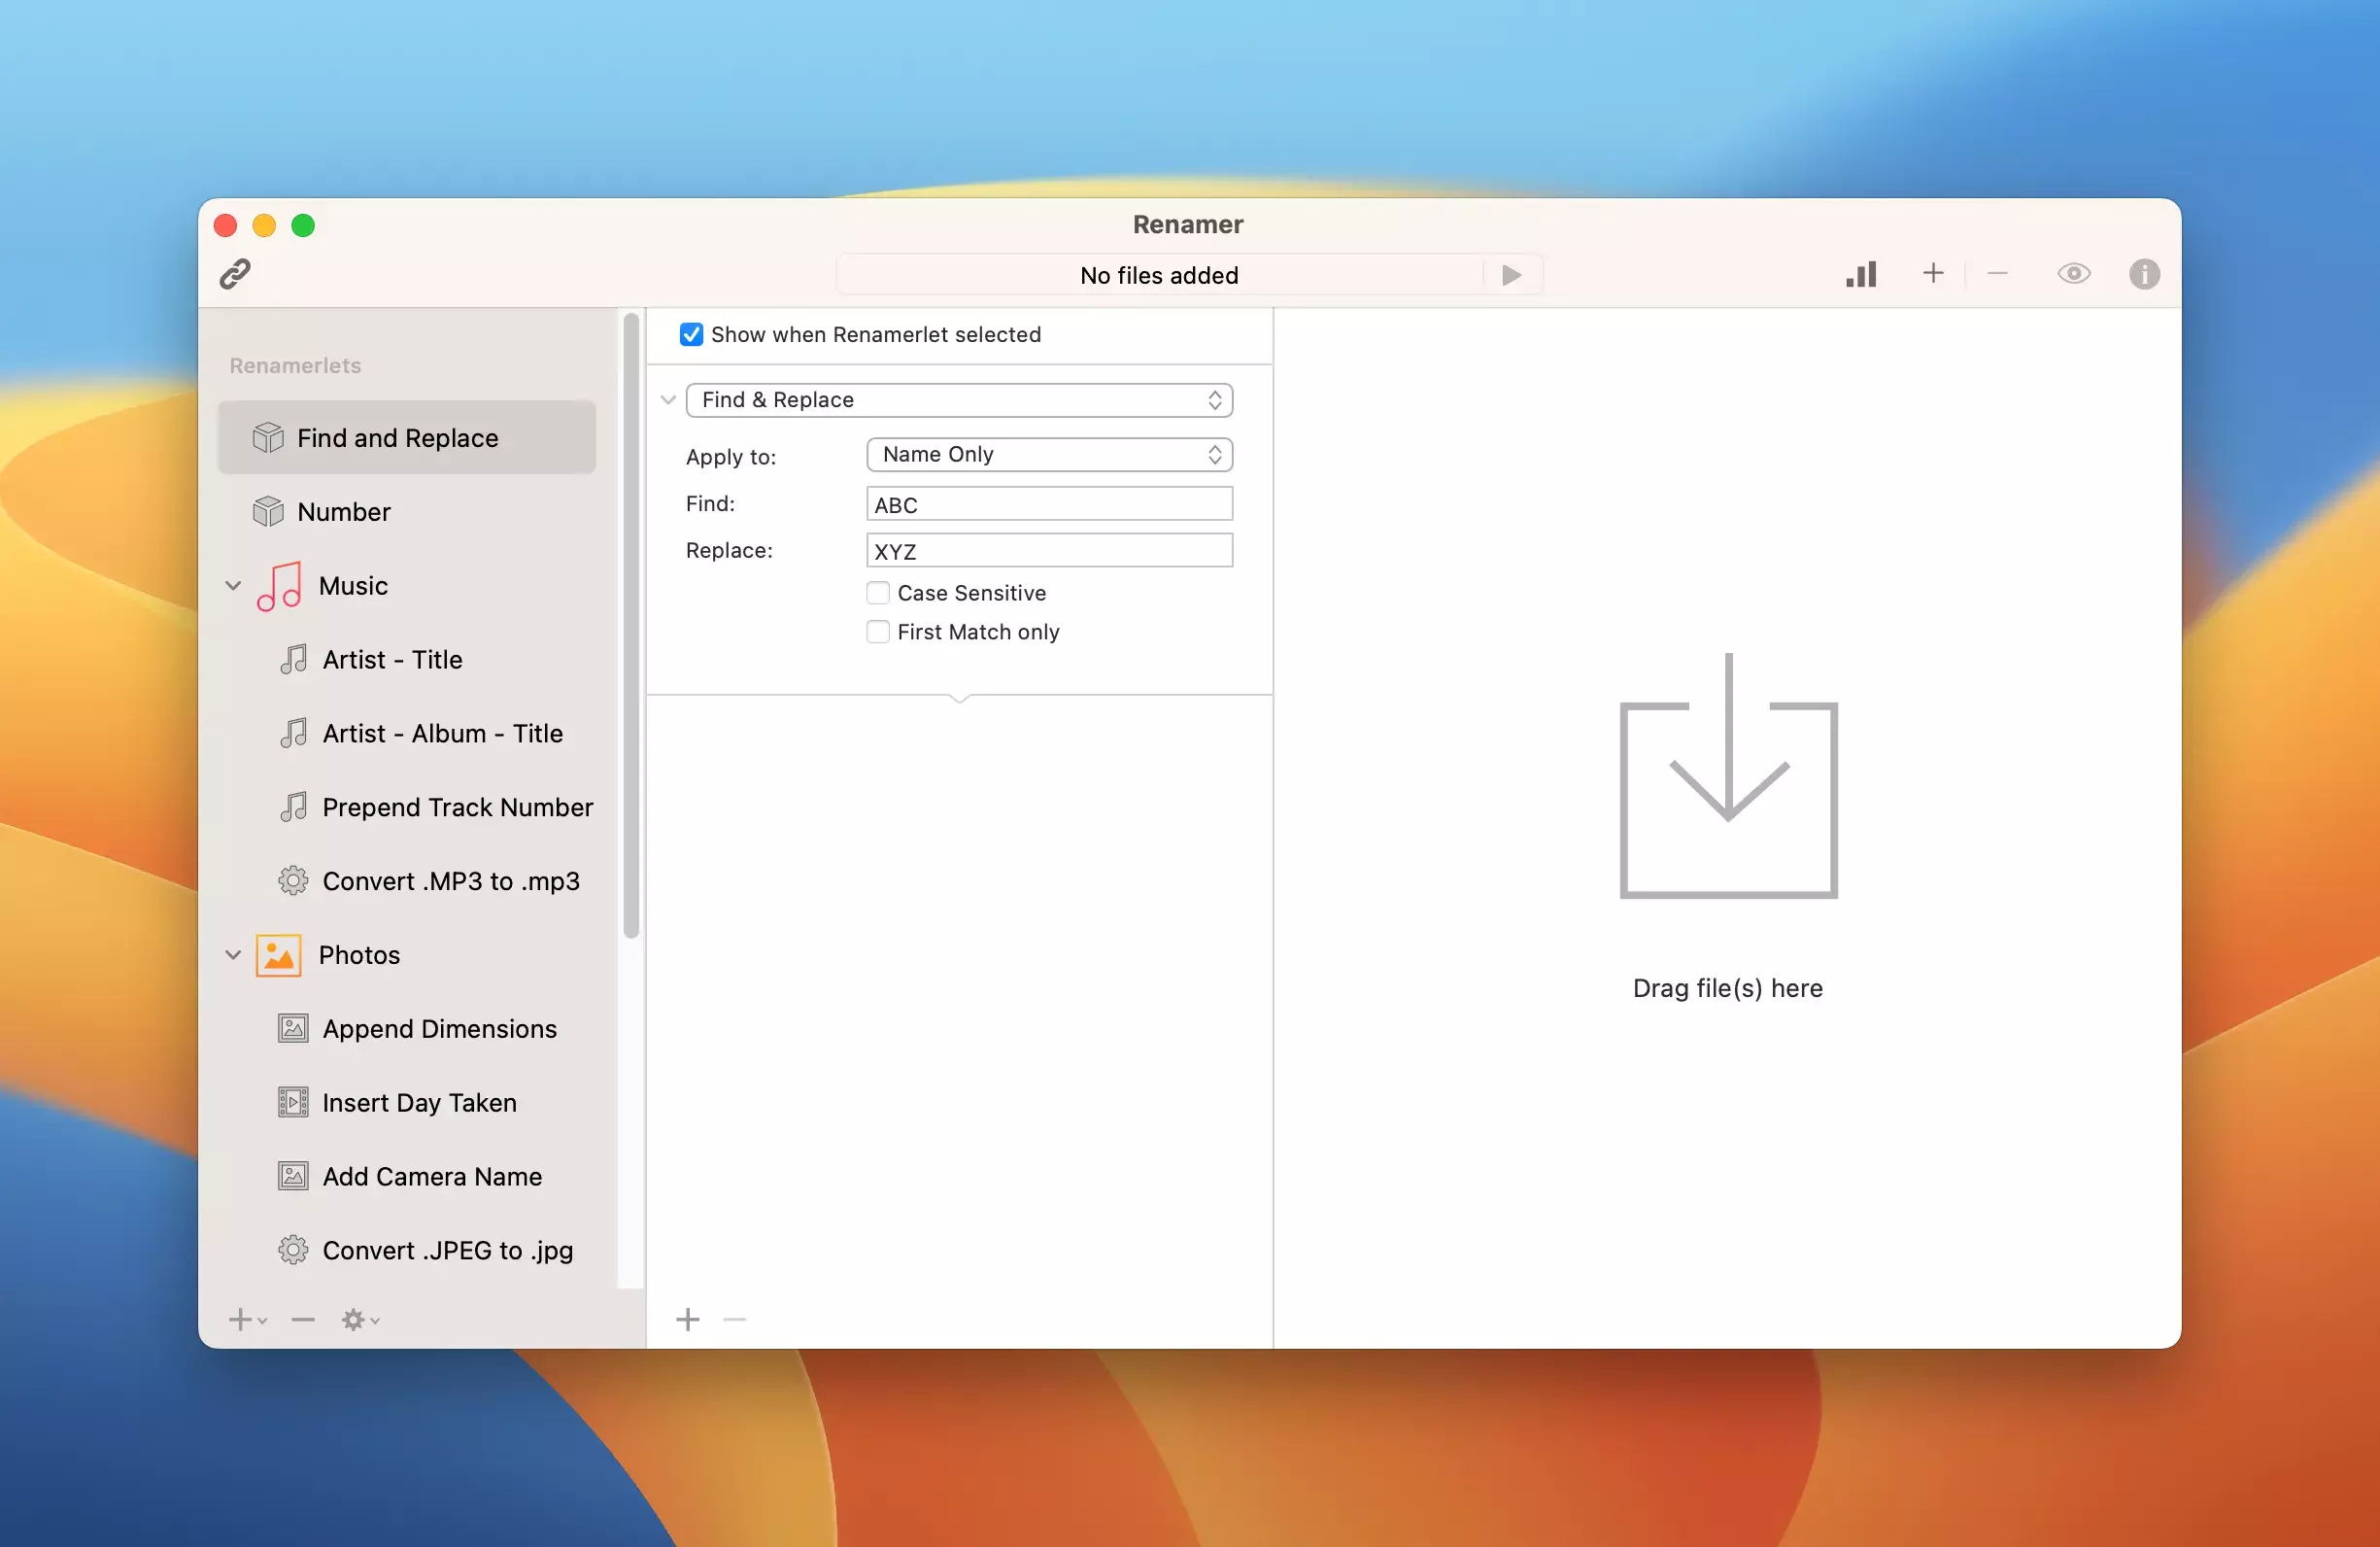The height and width of the screenshot is (1547, 2380).
Task: Open the Find & Replace action dropdown
Action: coord(958,400)
